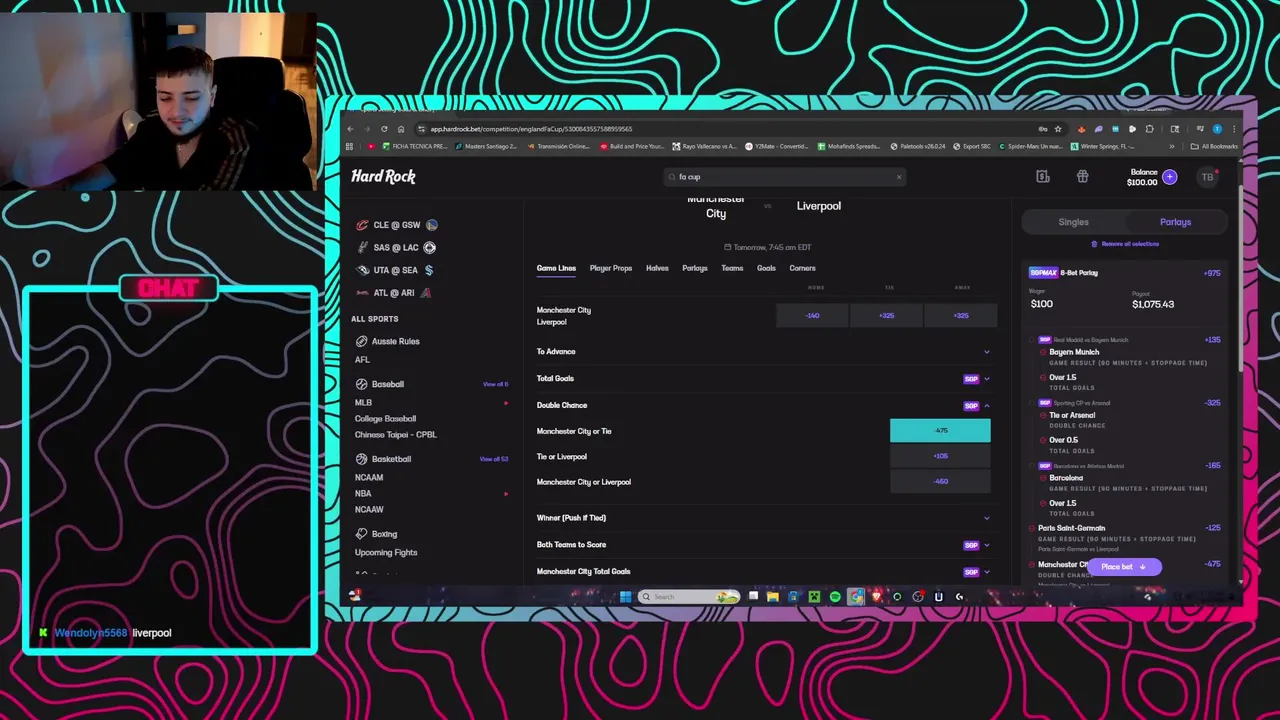
Task: Remove the Tie or Arsenal selection
Action: [1043, 415]
